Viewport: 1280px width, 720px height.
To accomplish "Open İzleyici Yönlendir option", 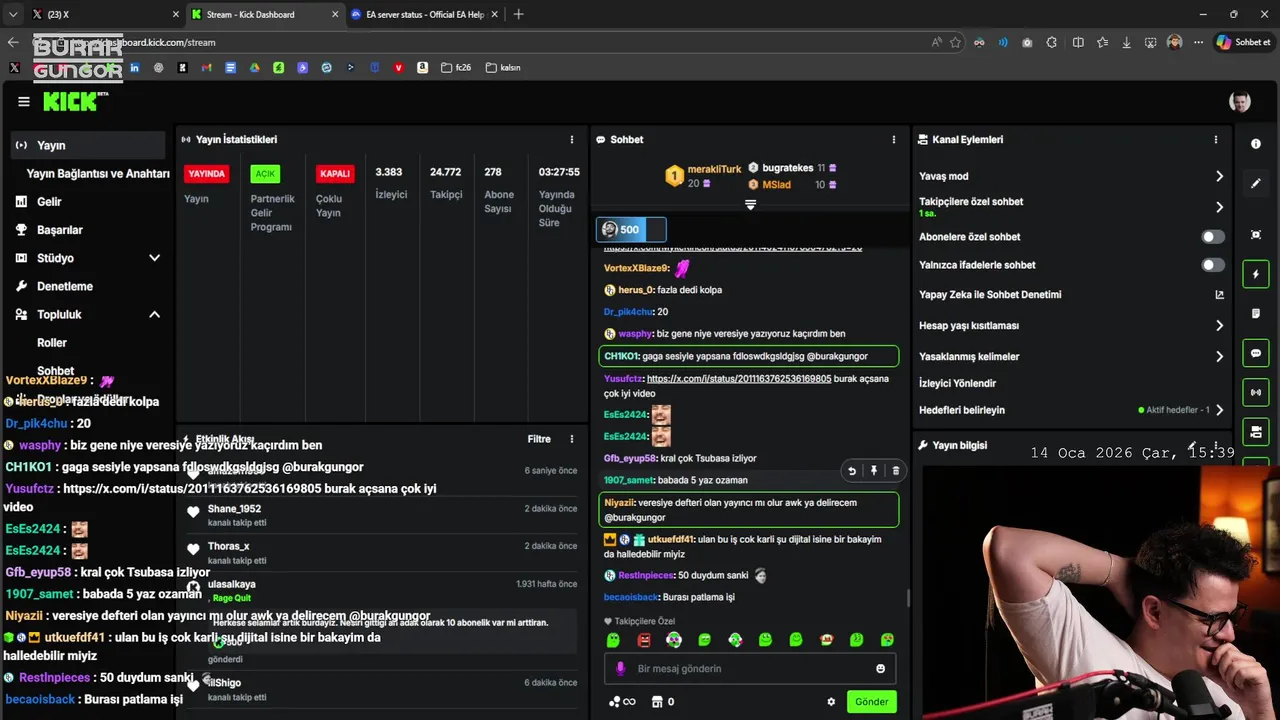I will click(957, 383).
